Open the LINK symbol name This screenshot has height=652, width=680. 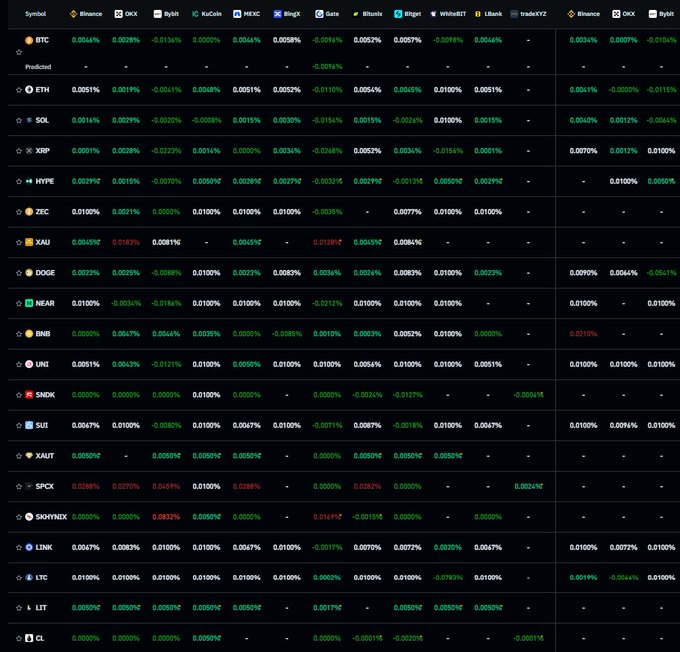(x=44, y=547)
